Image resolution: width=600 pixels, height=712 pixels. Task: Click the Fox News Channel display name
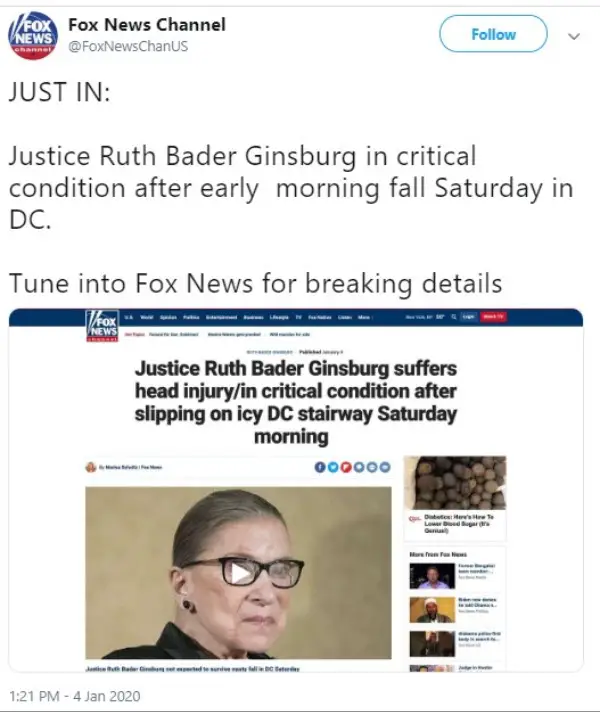(x=147, y=25)
